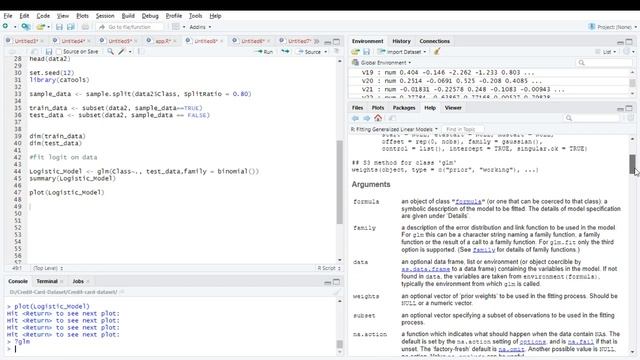
Task: Open the New File dropdown arrow
Action: point(15,27)
